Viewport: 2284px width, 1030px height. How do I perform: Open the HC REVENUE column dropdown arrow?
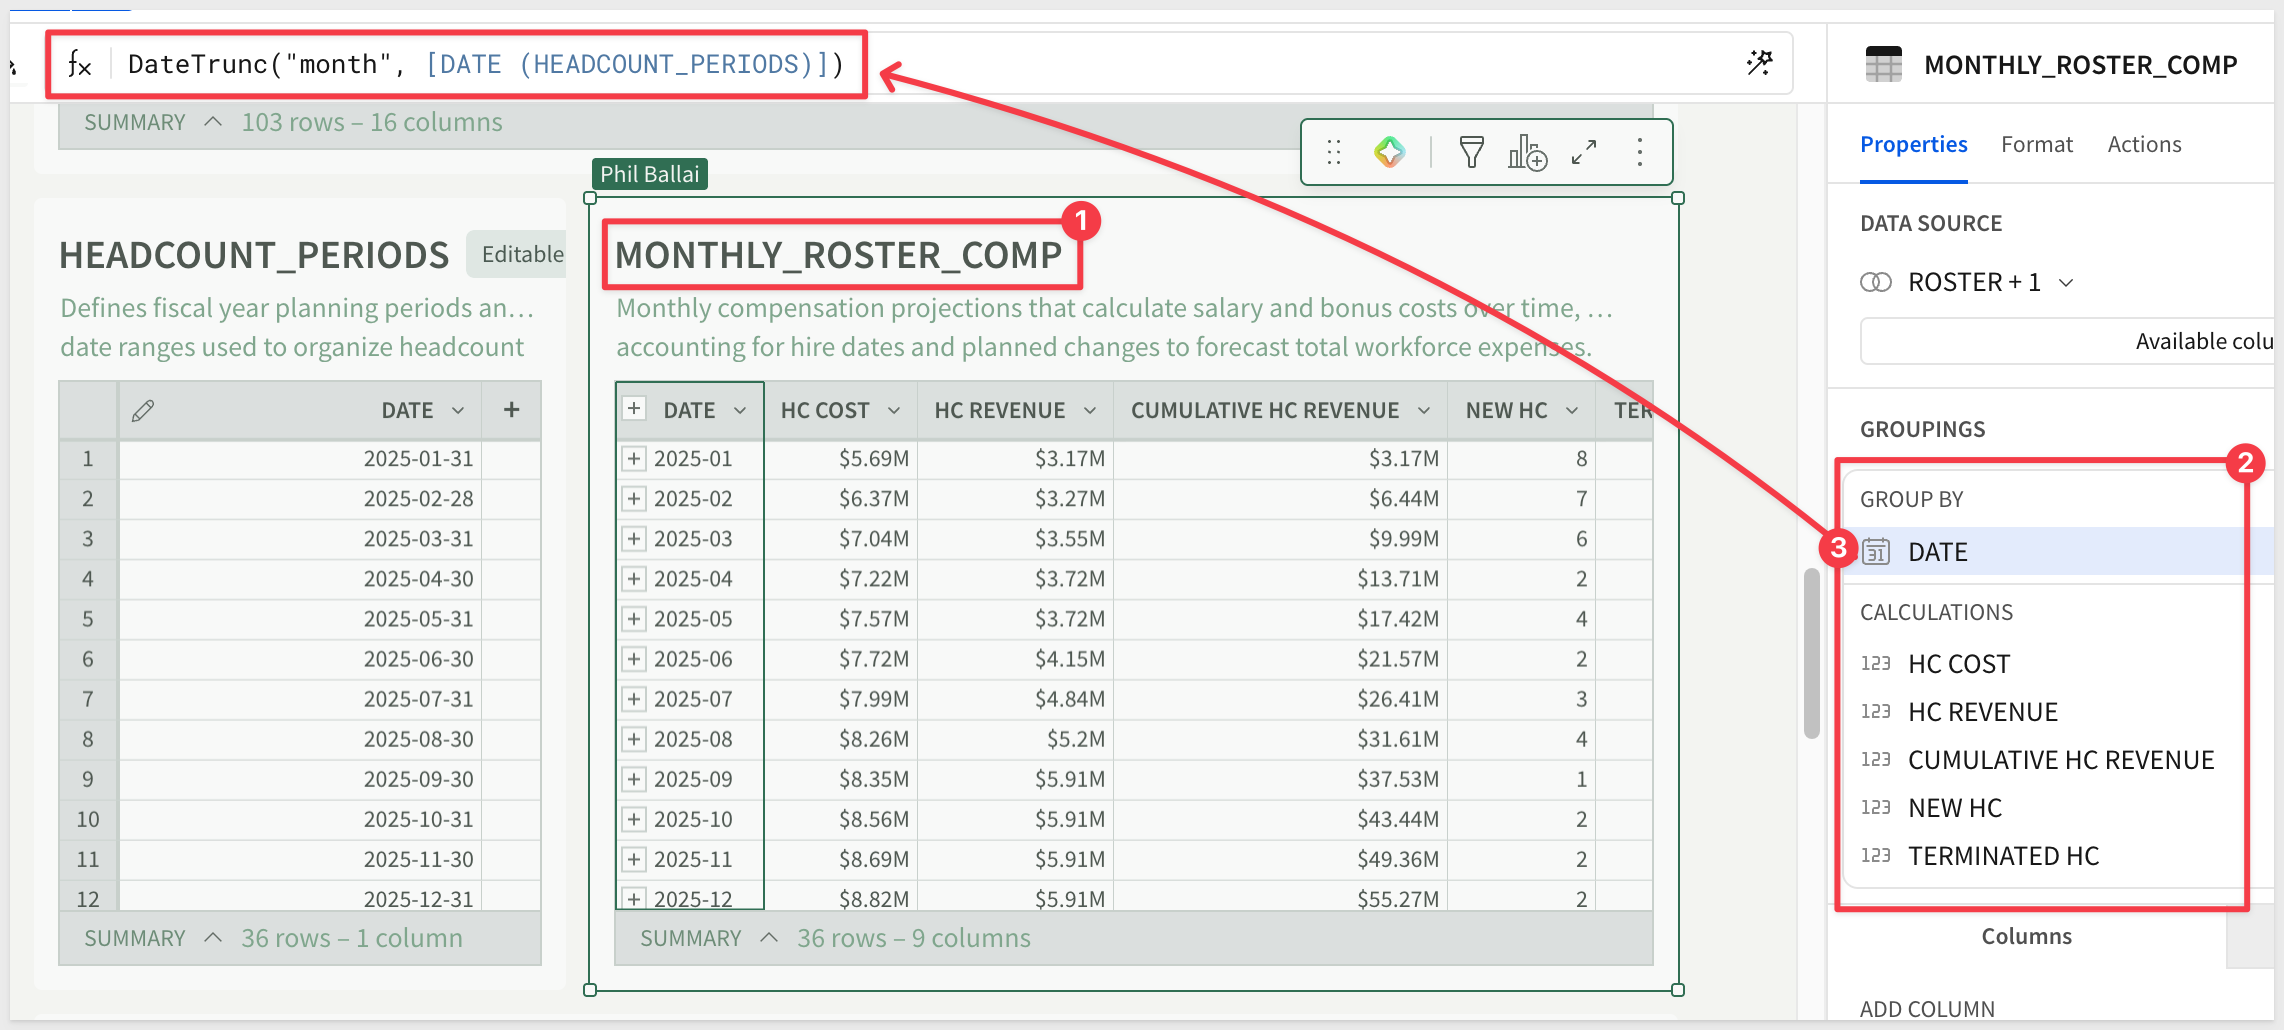click(x=1090, y=411)
